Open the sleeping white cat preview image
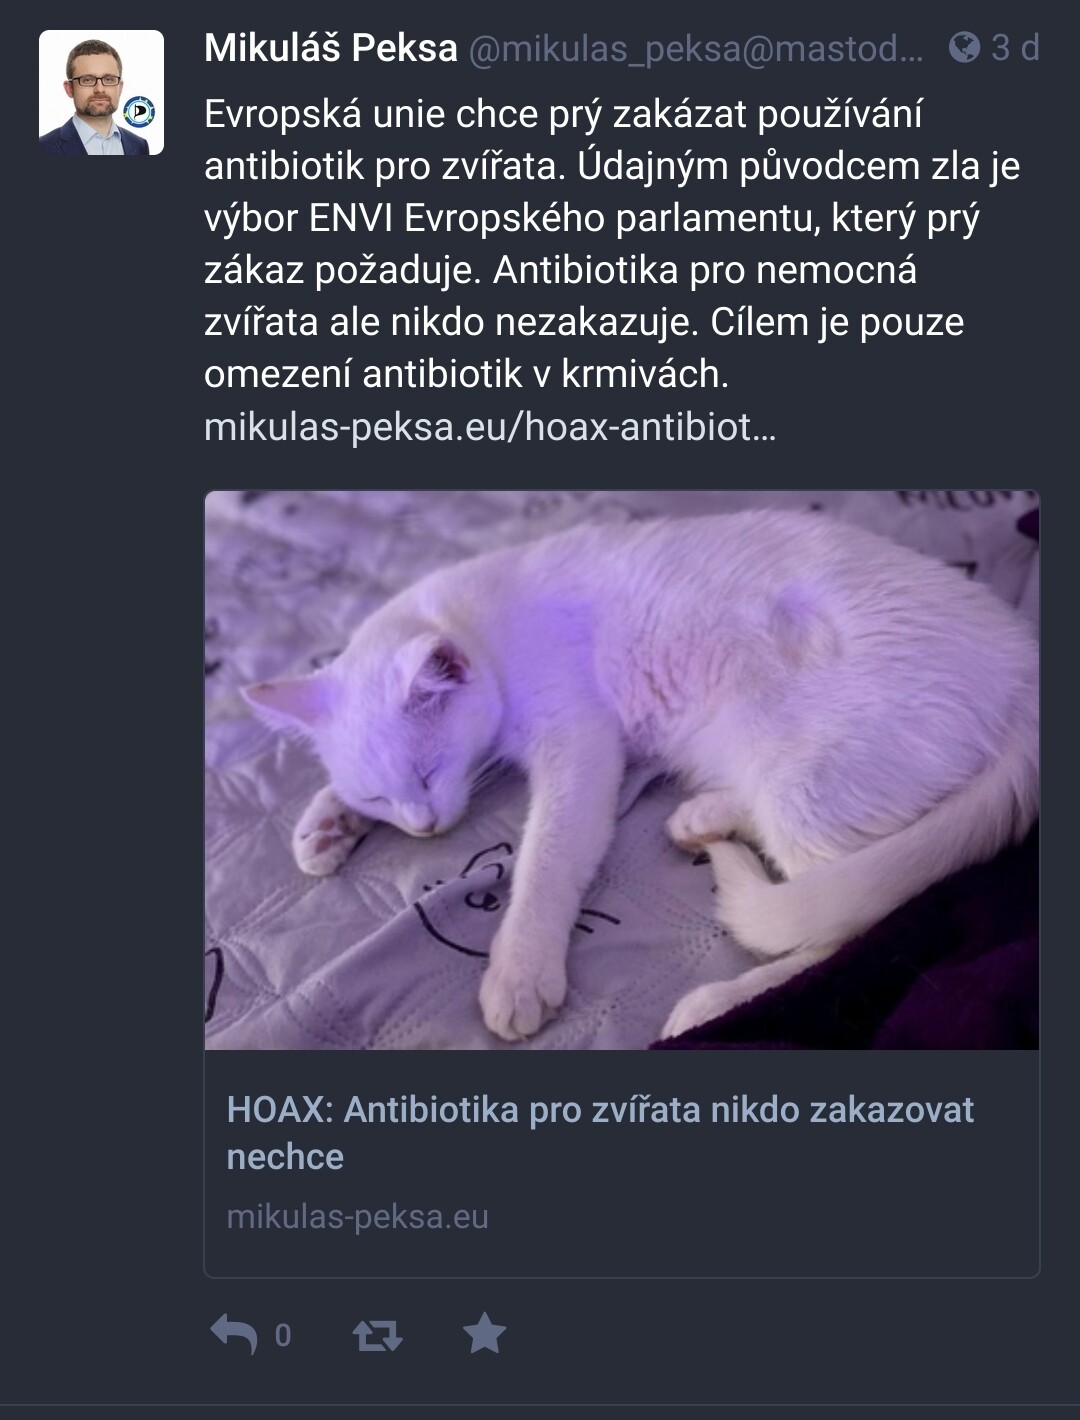1080x1420 pixels. (x=622, y=770)
